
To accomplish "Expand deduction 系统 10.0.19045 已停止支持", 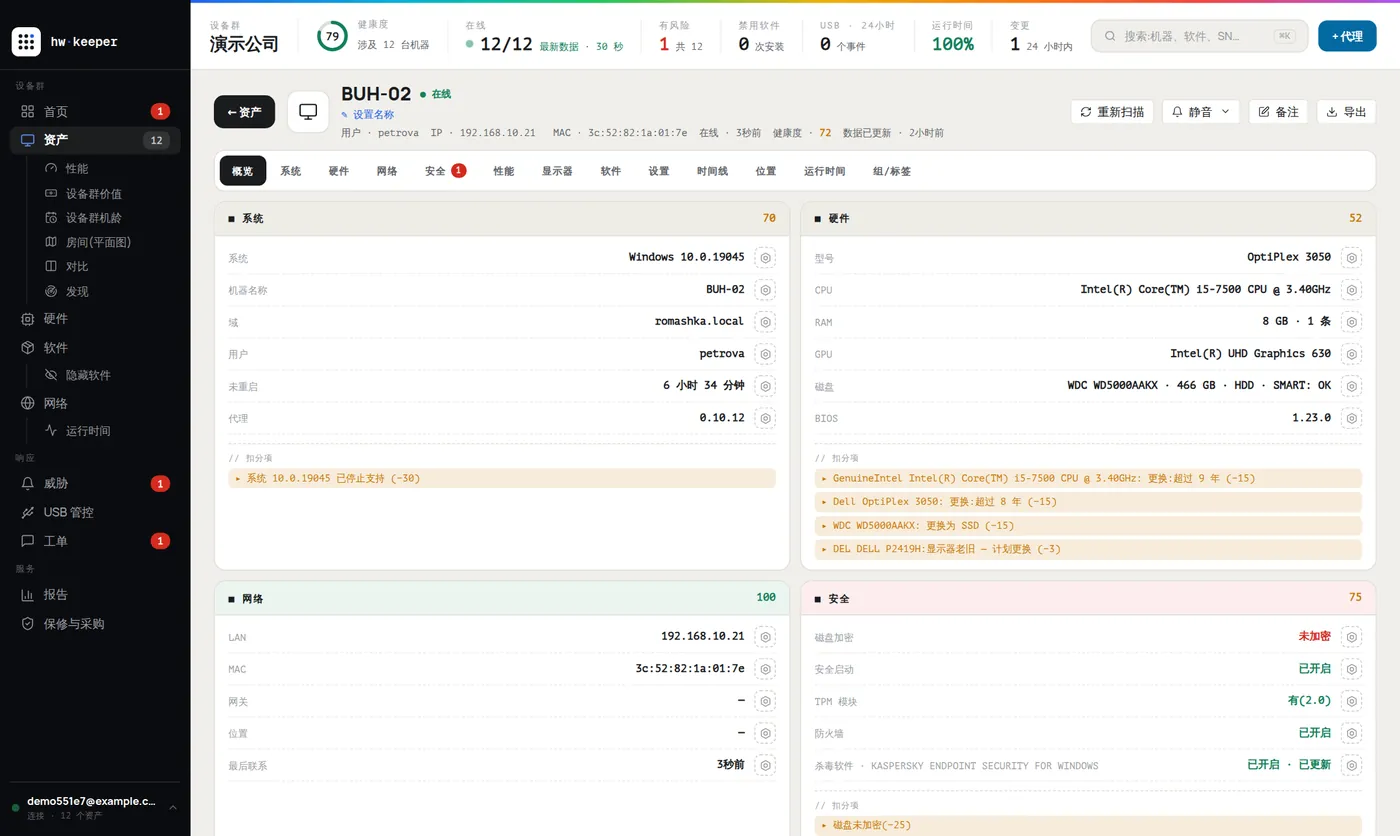I will pyautogui.click(x=502, y=478).
